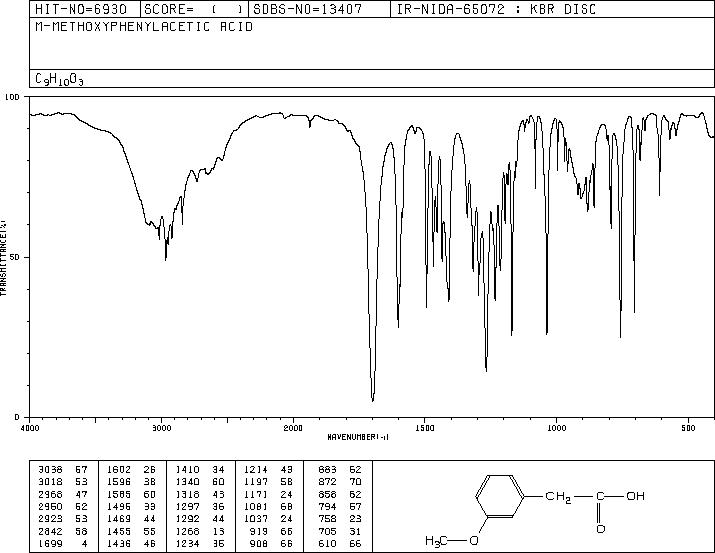Click the C9H10O3 molecular formula

[x=59, y=80]
